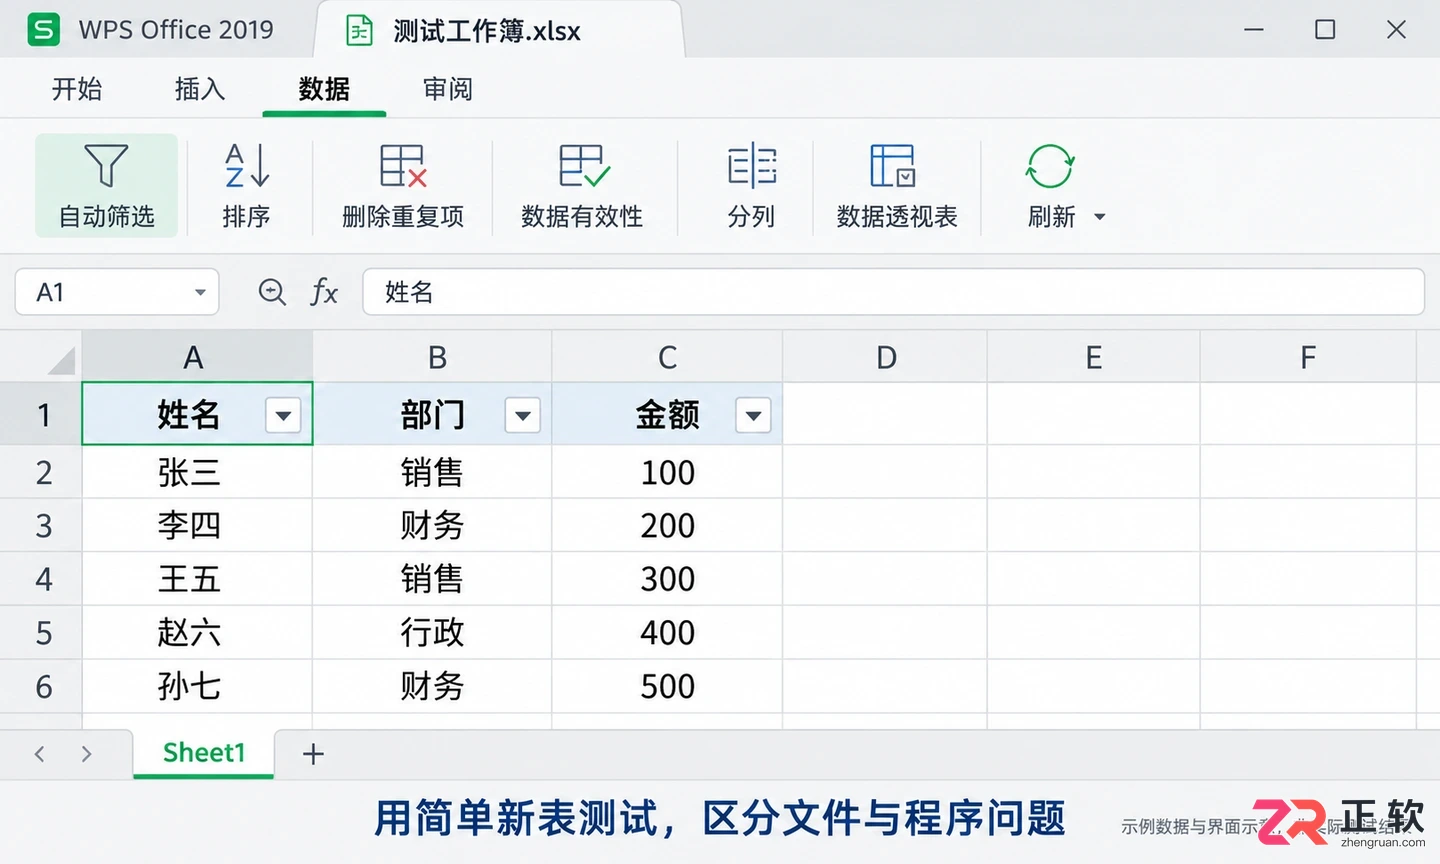
Task: Select the 数据 ribbon tab
Action: click(324, 89)
